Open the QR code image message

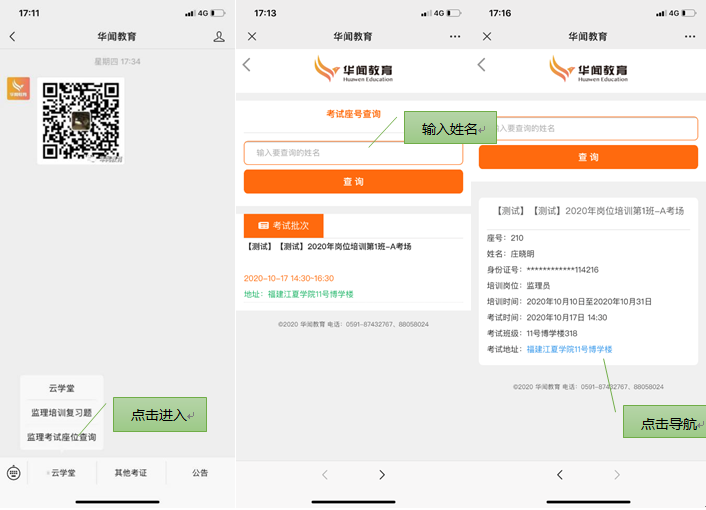(81, 120)
